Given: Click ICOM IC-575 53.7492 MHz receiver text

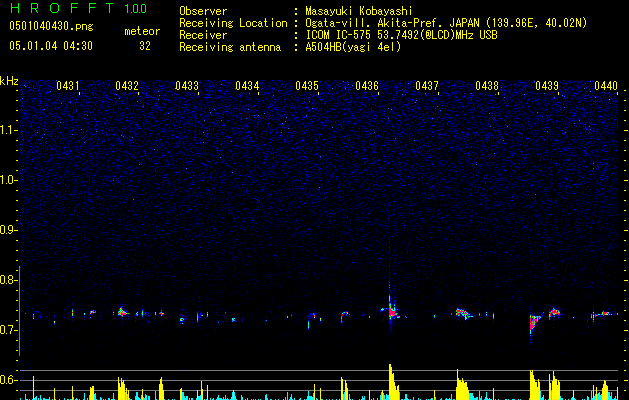Looking at the screenshot, I should pyautogui.click(x=402, y=35).
